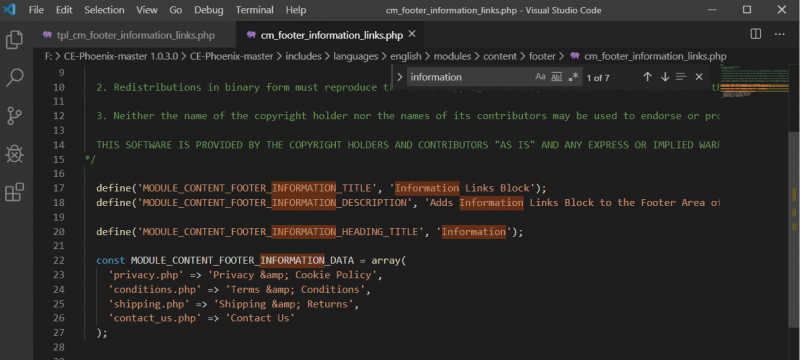Screen dimensions: 800x360
Task: Close the cm_footer_information_links.php tab
Action: coord(412,34)
